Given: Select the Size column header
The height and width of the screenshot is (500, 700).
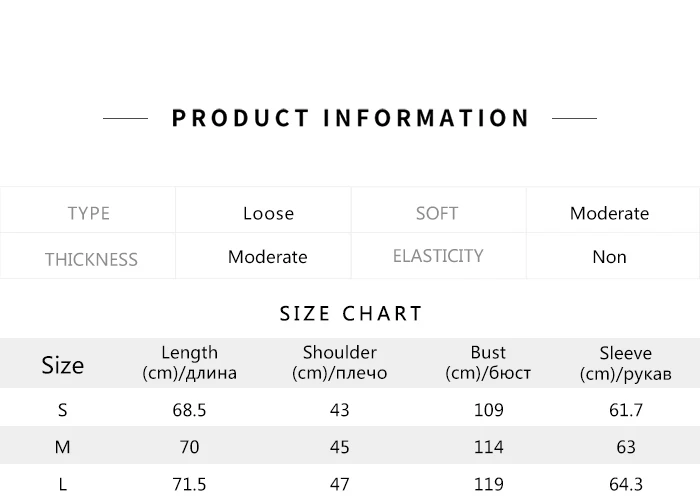Looking at the screenshot, I should 62,365.
